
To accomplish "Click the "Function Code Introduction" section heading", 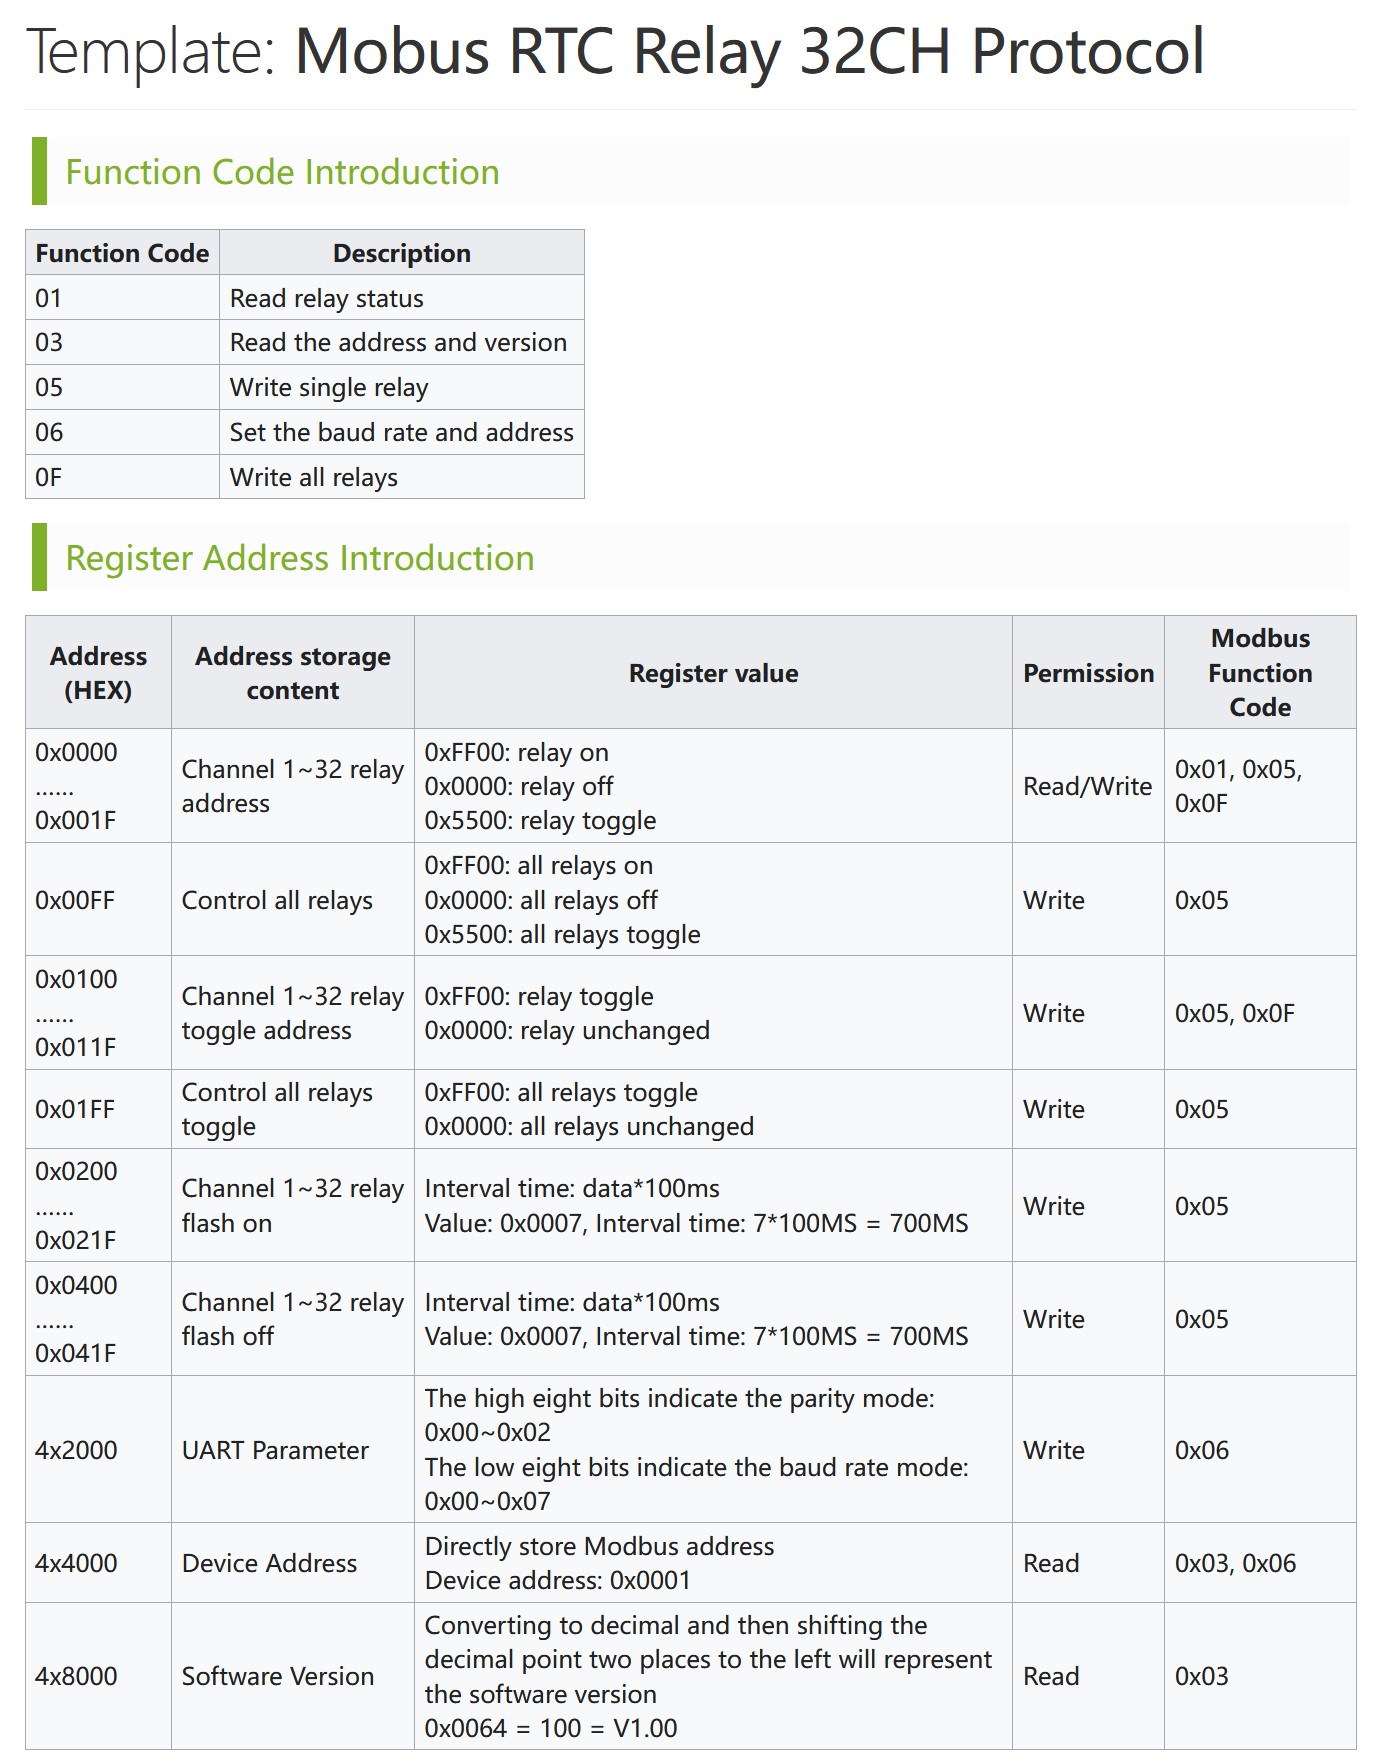I will coord(282,172).
